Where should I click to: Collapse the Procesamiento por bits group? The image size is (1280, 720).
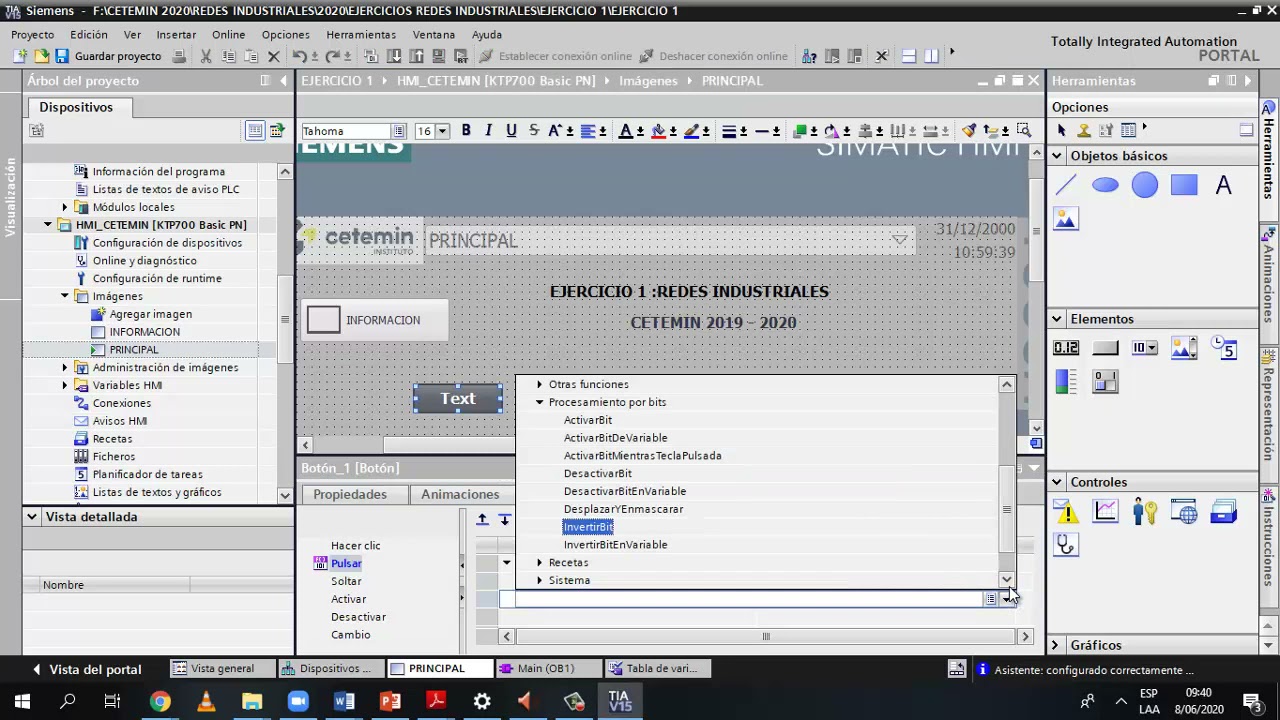pos(540,402)
